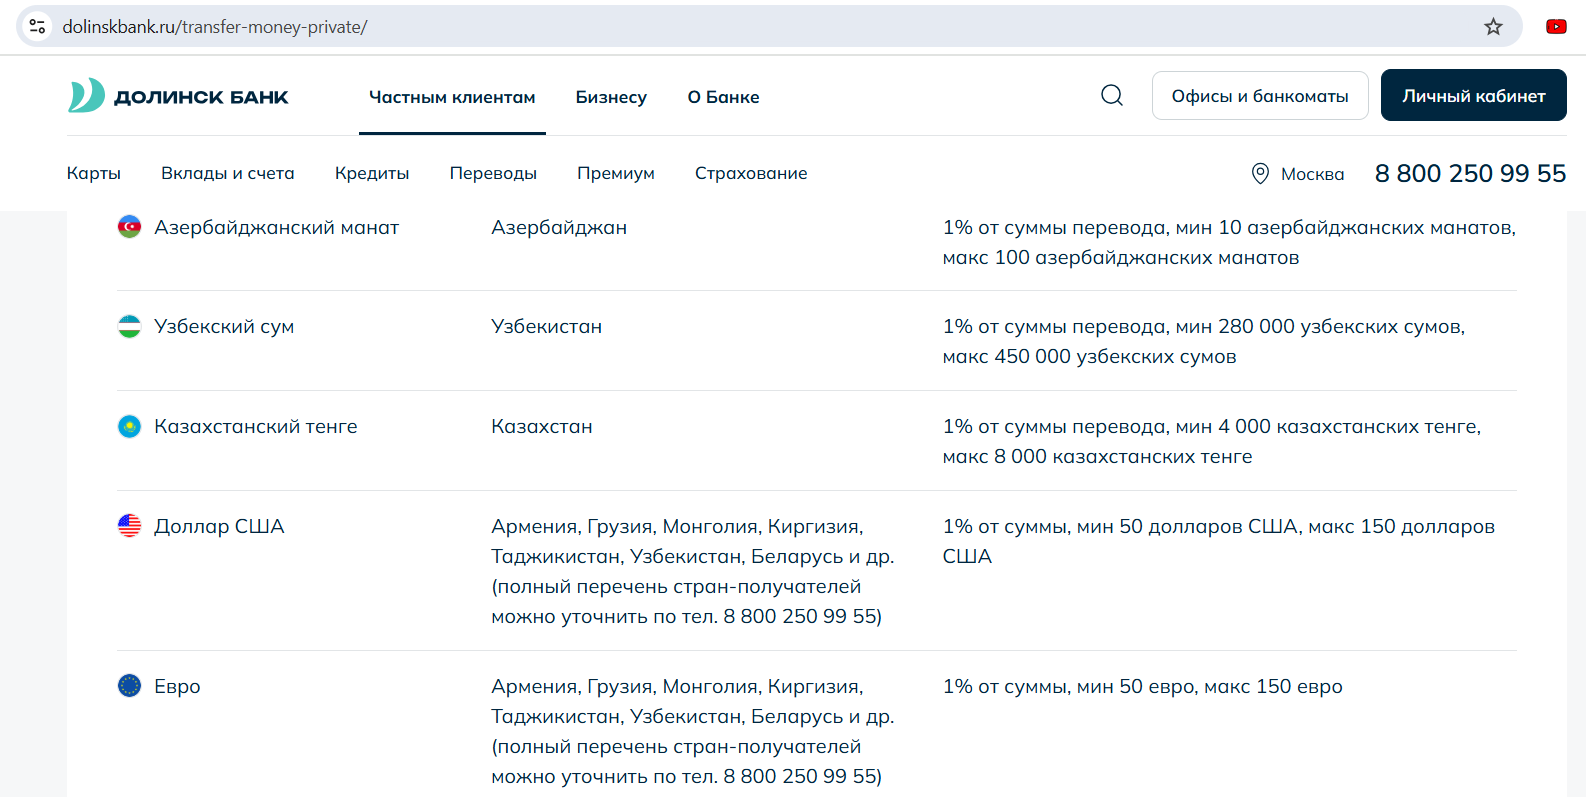Click the US dollar commission text

[1218, 541]
